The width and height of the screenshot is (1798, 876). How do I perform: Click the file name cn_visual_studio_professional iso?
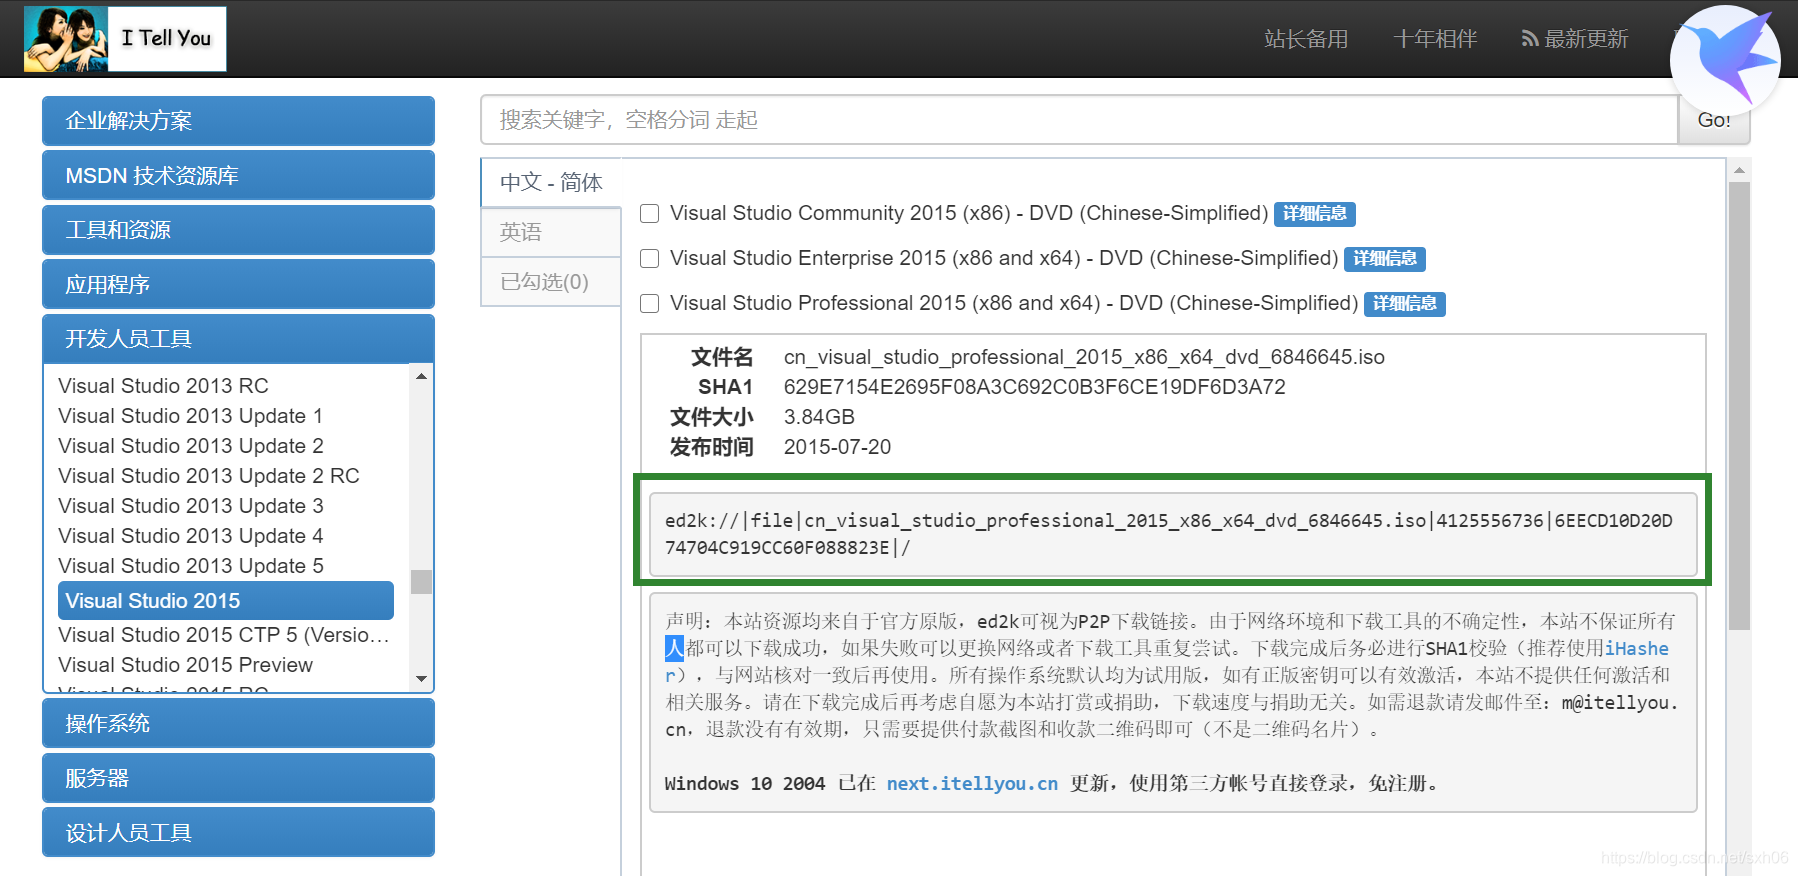tap(1084, 357)
